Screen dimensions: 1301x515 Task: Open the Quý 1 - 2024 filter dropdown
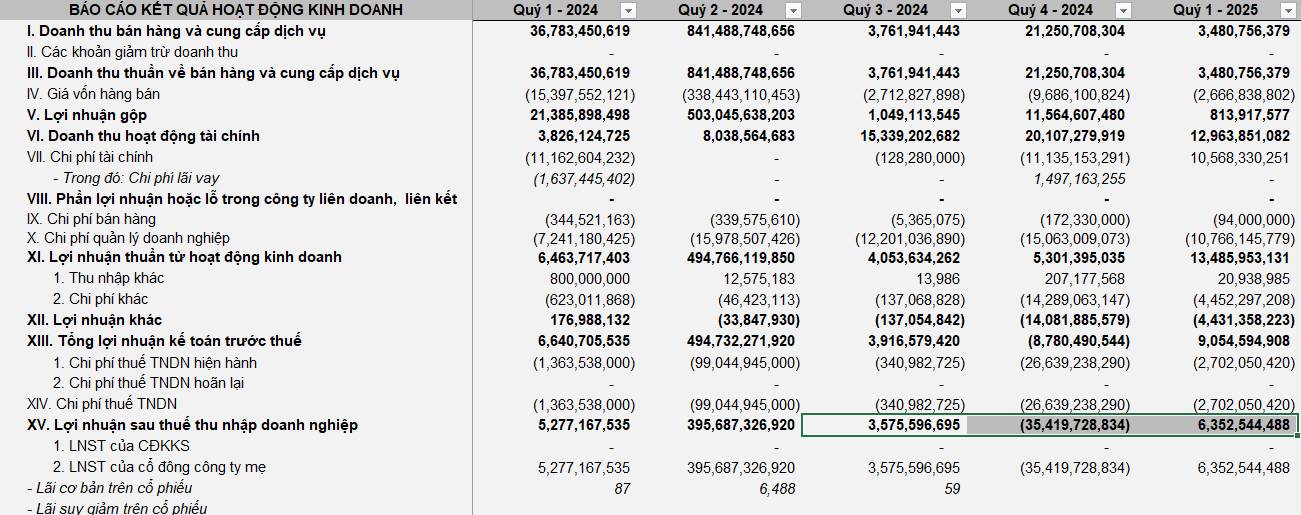click(628, 10)
